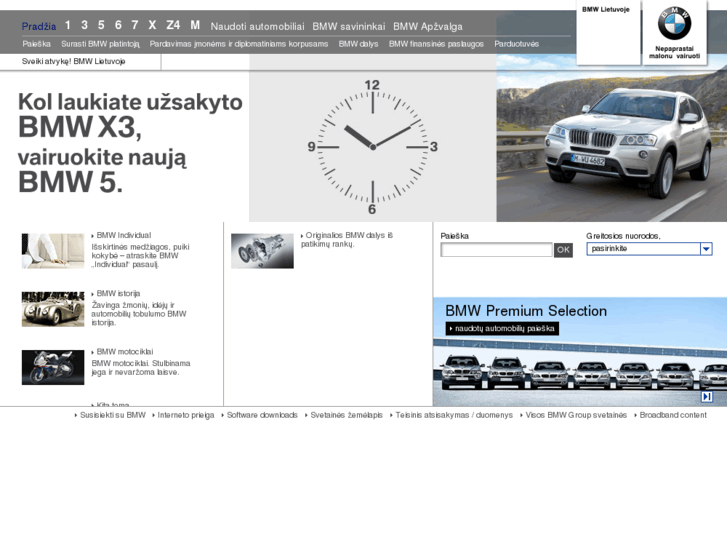The width and height of the screenshot is (727, 545).
Task: Open Visos BMW Group svetainės footer link
Action: click(576, 415)
